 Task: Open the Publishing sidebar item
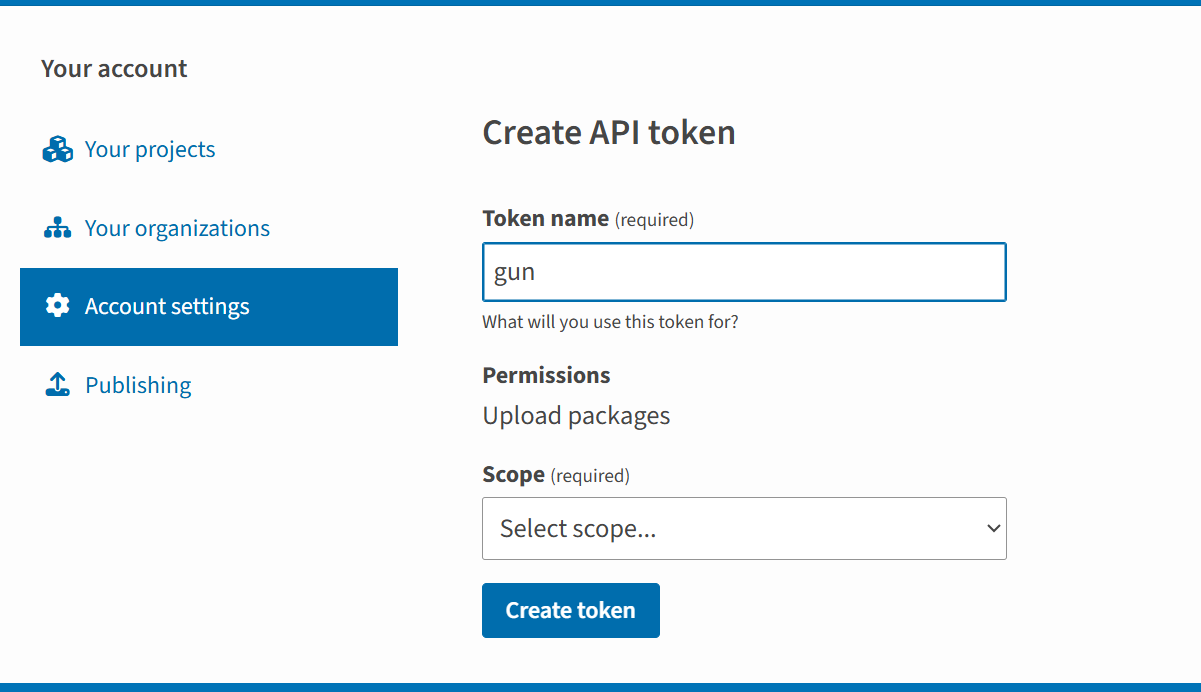click(138, 386)
